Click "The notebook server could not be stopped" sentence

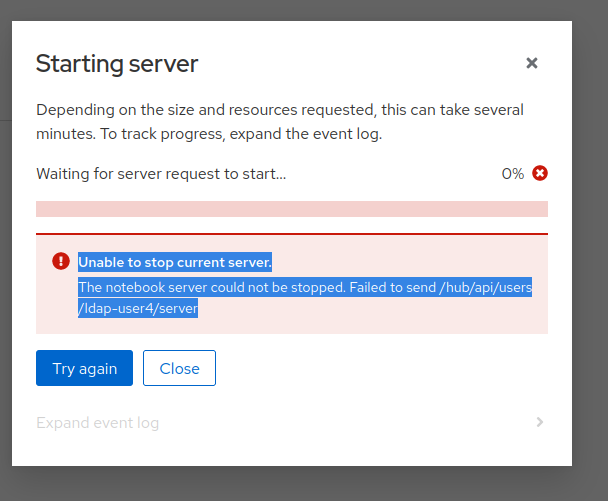coord(210,288)
